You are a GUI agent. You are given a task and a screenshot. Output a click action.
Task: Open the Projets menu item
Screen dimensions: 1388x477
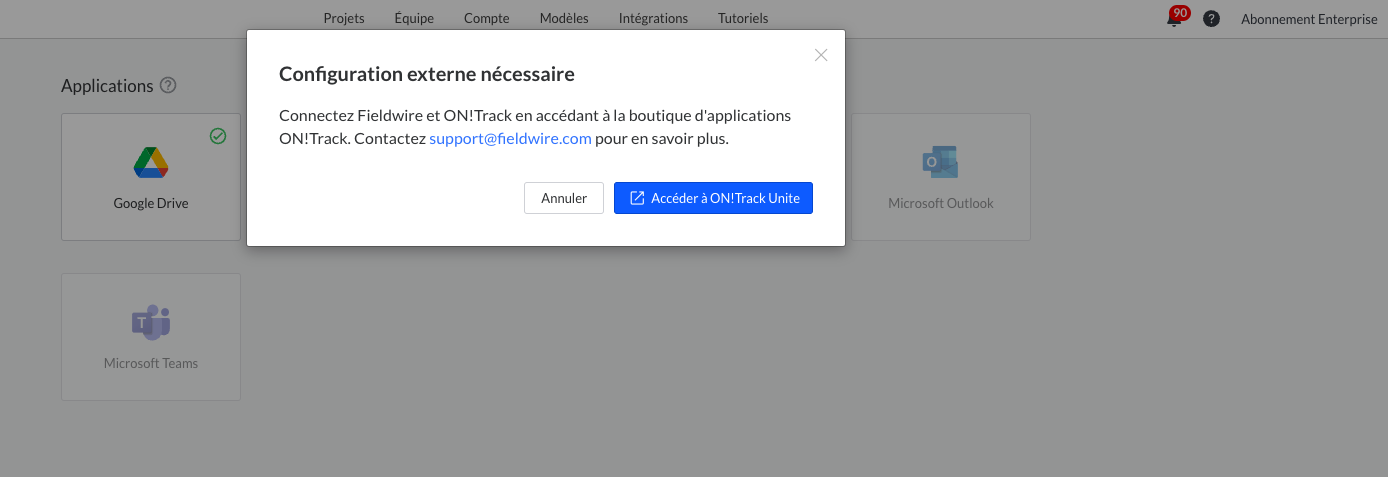pyautogui.click(x=344, y=18)
